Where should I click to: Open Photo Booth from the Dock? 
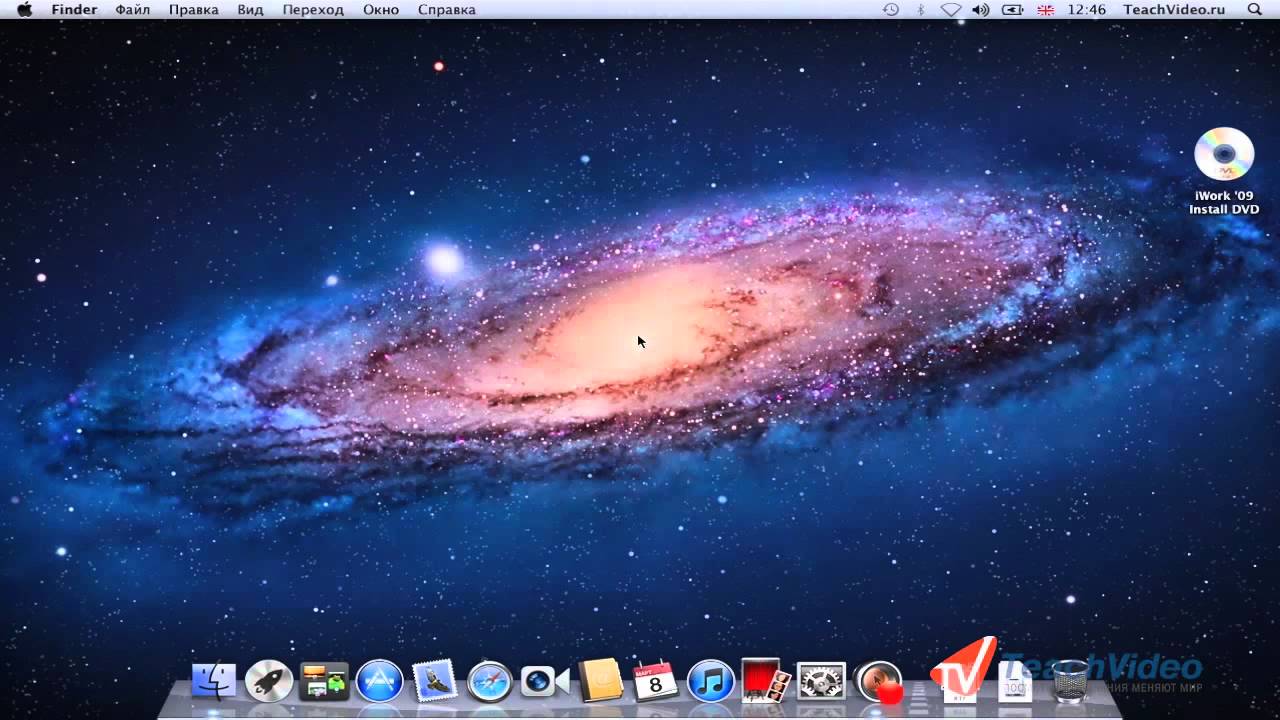[x=766, y=681]
